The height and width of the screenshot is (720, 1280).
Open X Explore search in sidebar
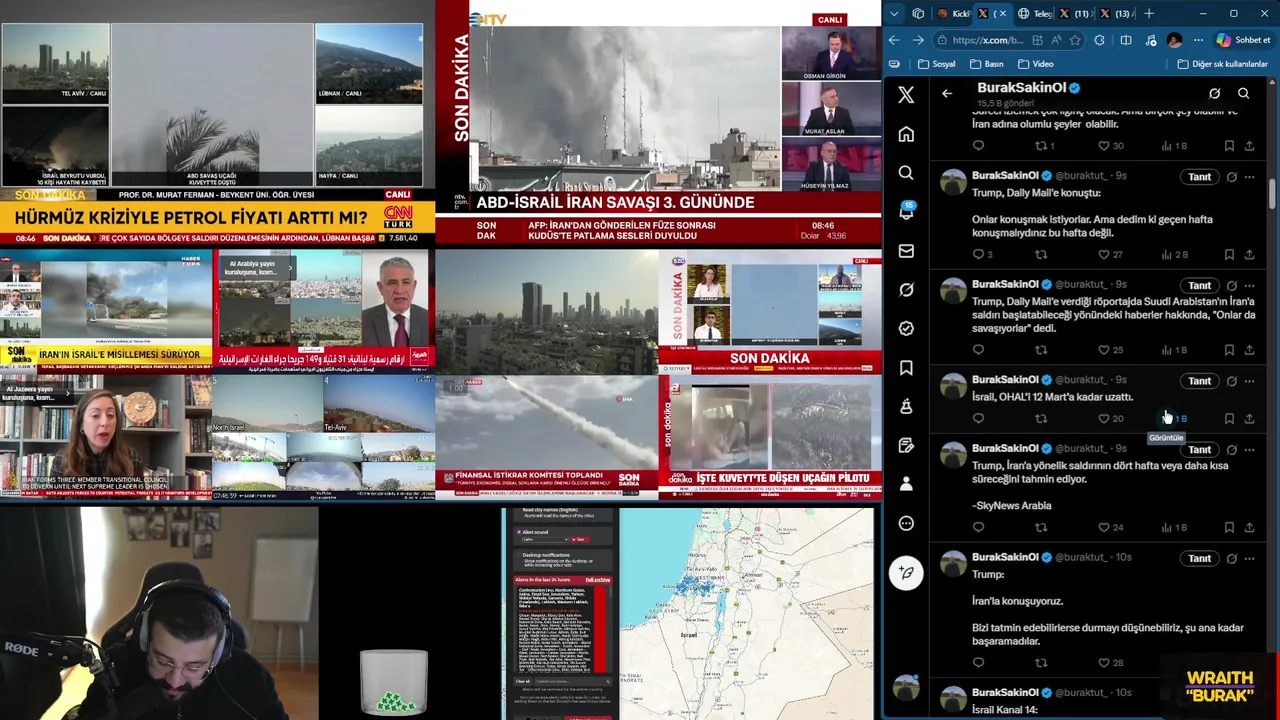pos(906,173)
